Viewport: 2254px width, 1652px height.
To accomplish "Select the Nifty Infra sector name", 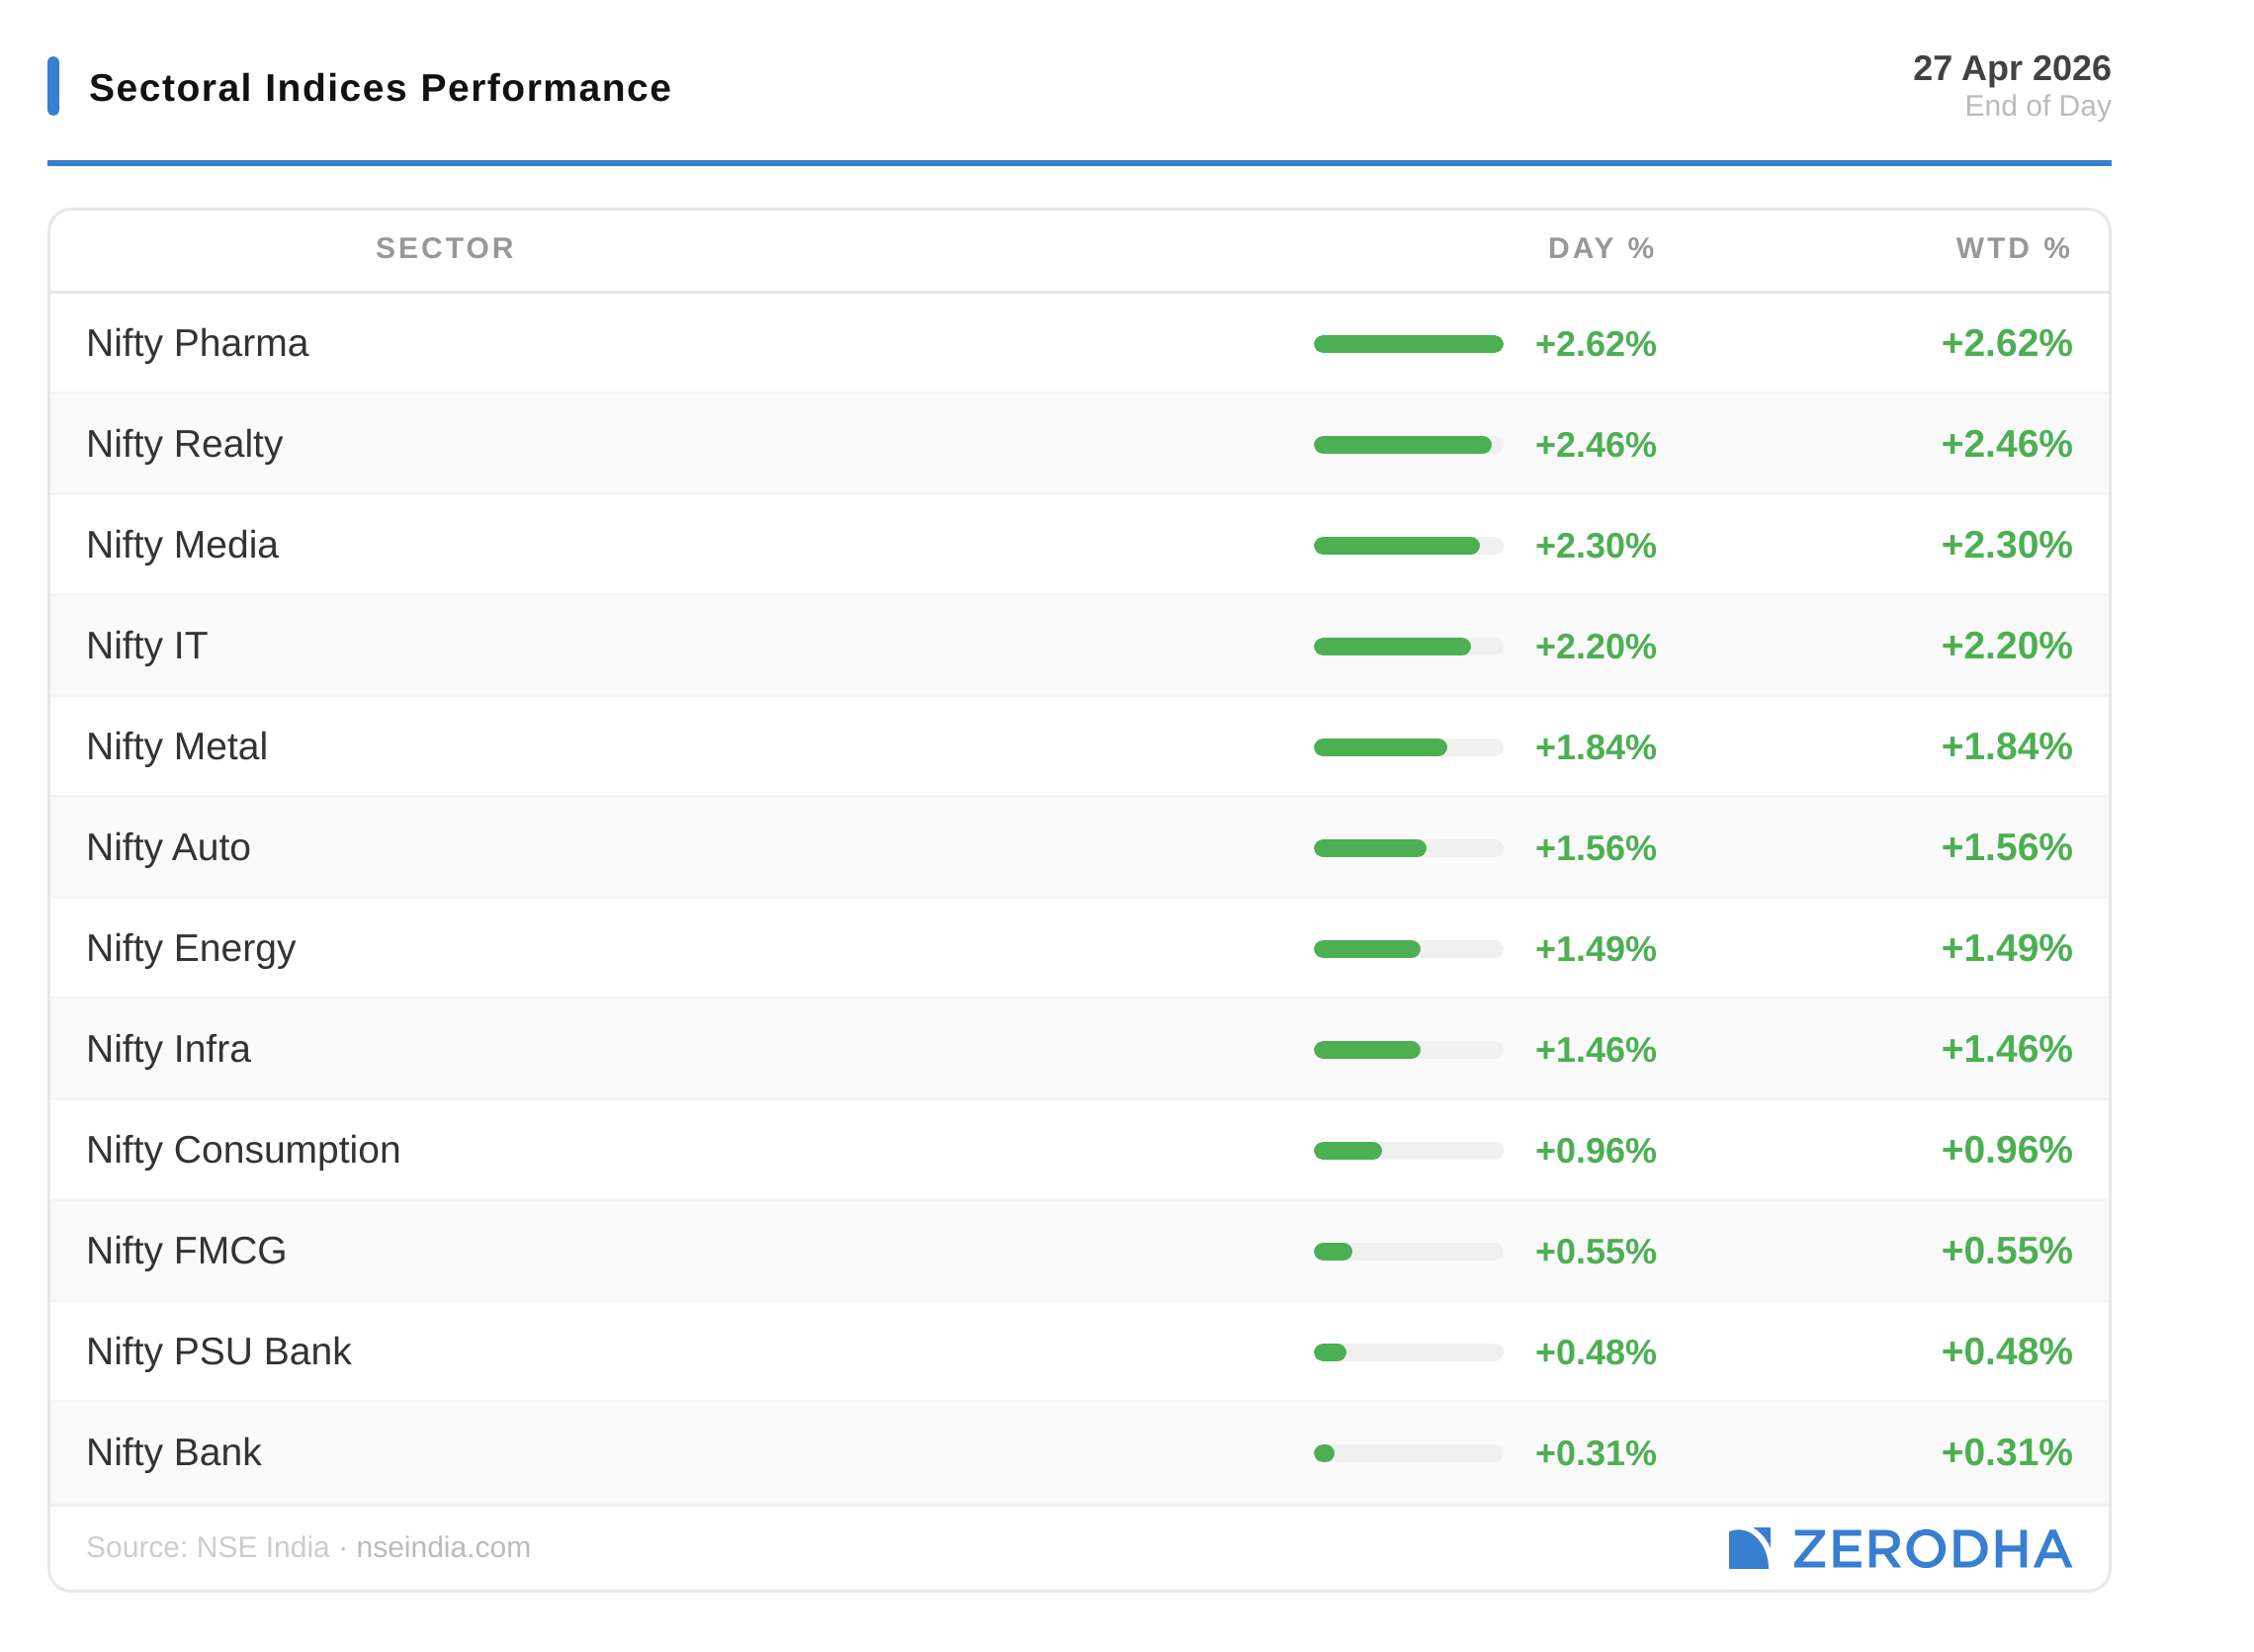I will click(168, 1049).
